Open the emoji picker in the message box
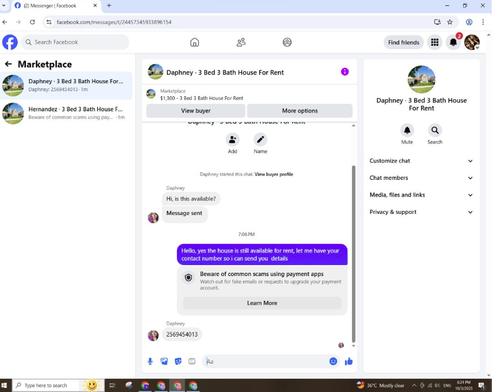Screen dimensions: 500x392 coord(333,361)
